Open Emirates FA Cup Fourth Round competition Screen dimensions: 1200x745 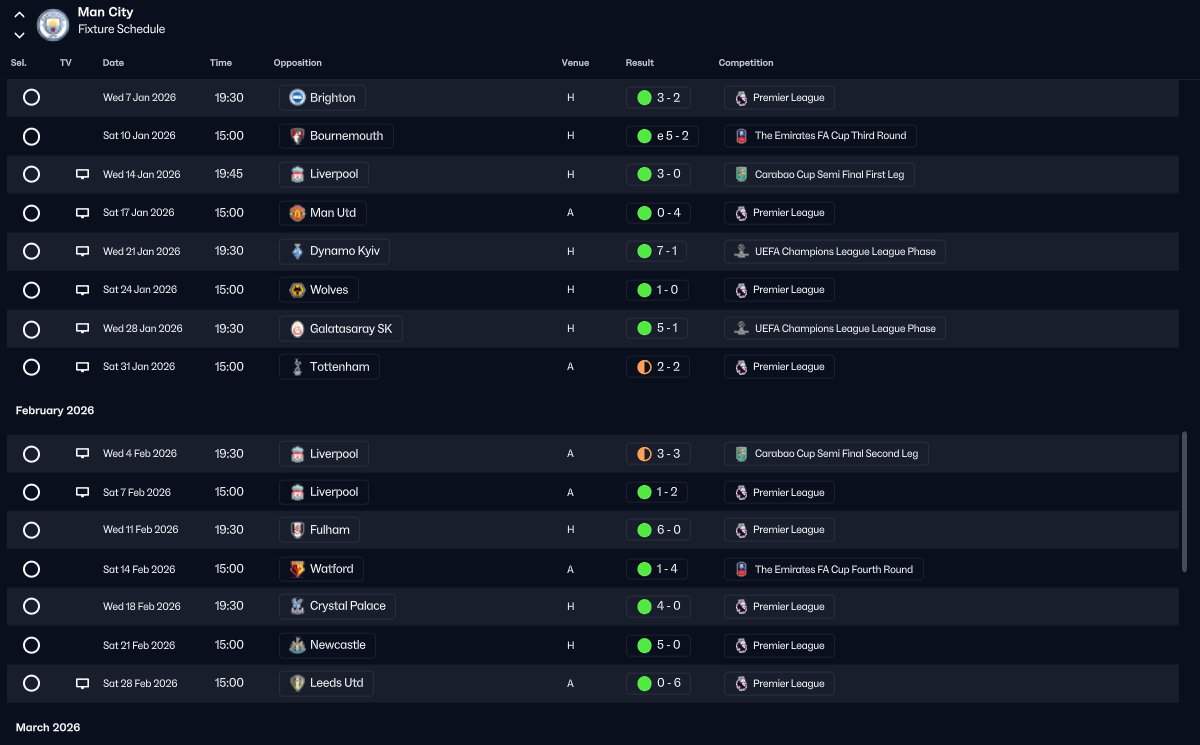tap(824, 569)
